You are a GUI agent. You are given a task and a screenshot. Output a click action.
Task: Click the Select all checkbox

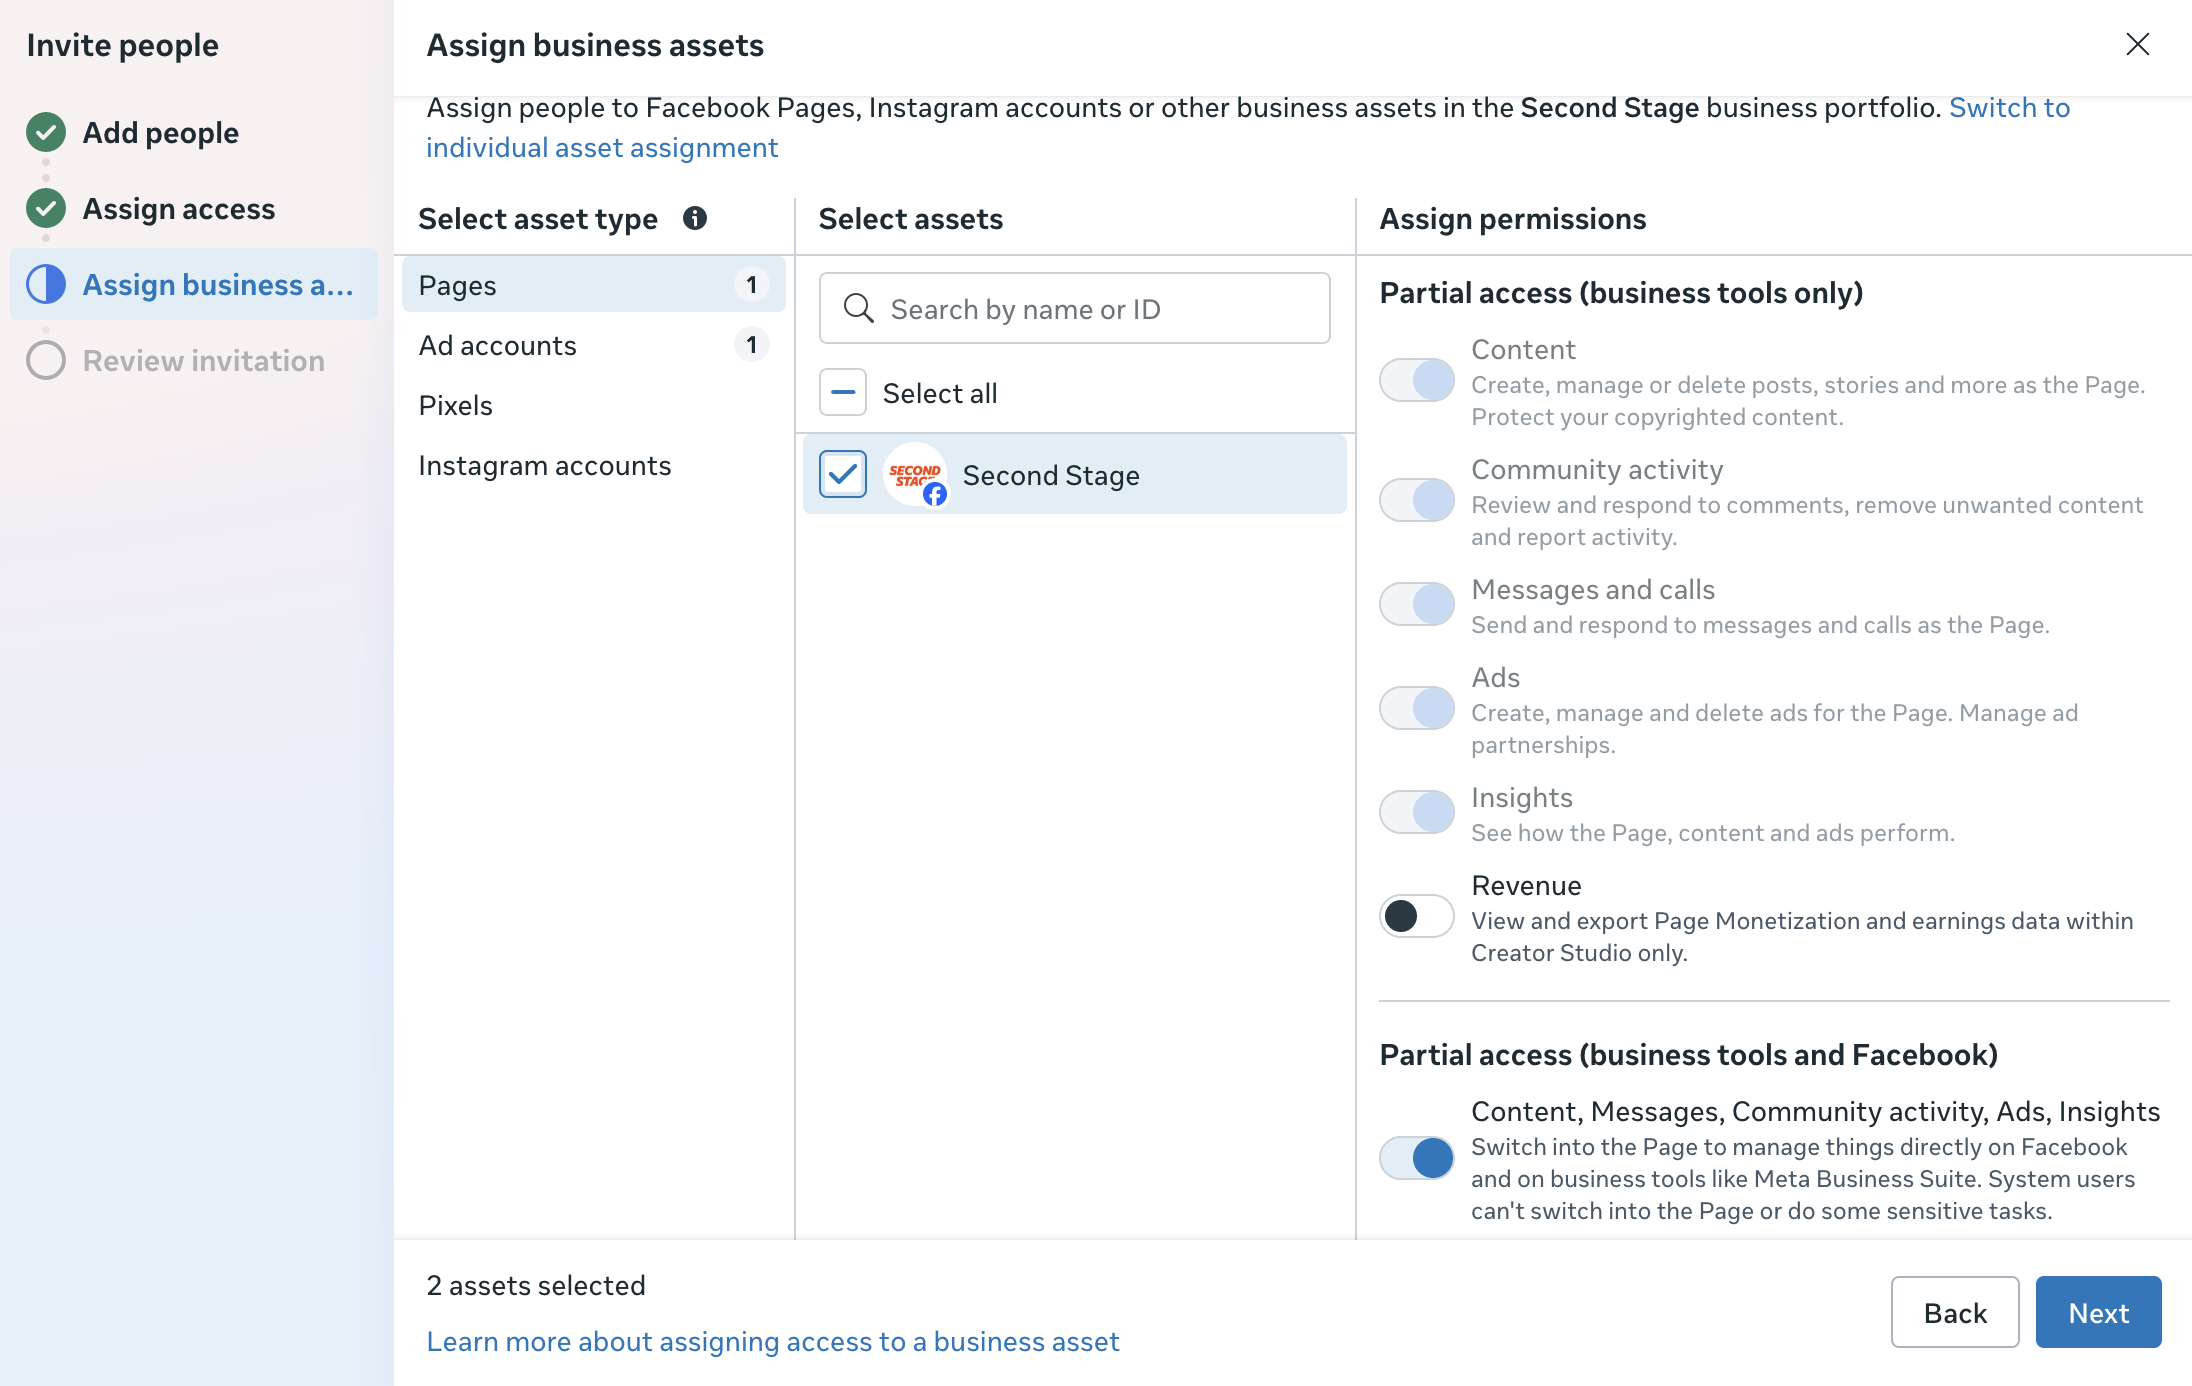(842, 392)
